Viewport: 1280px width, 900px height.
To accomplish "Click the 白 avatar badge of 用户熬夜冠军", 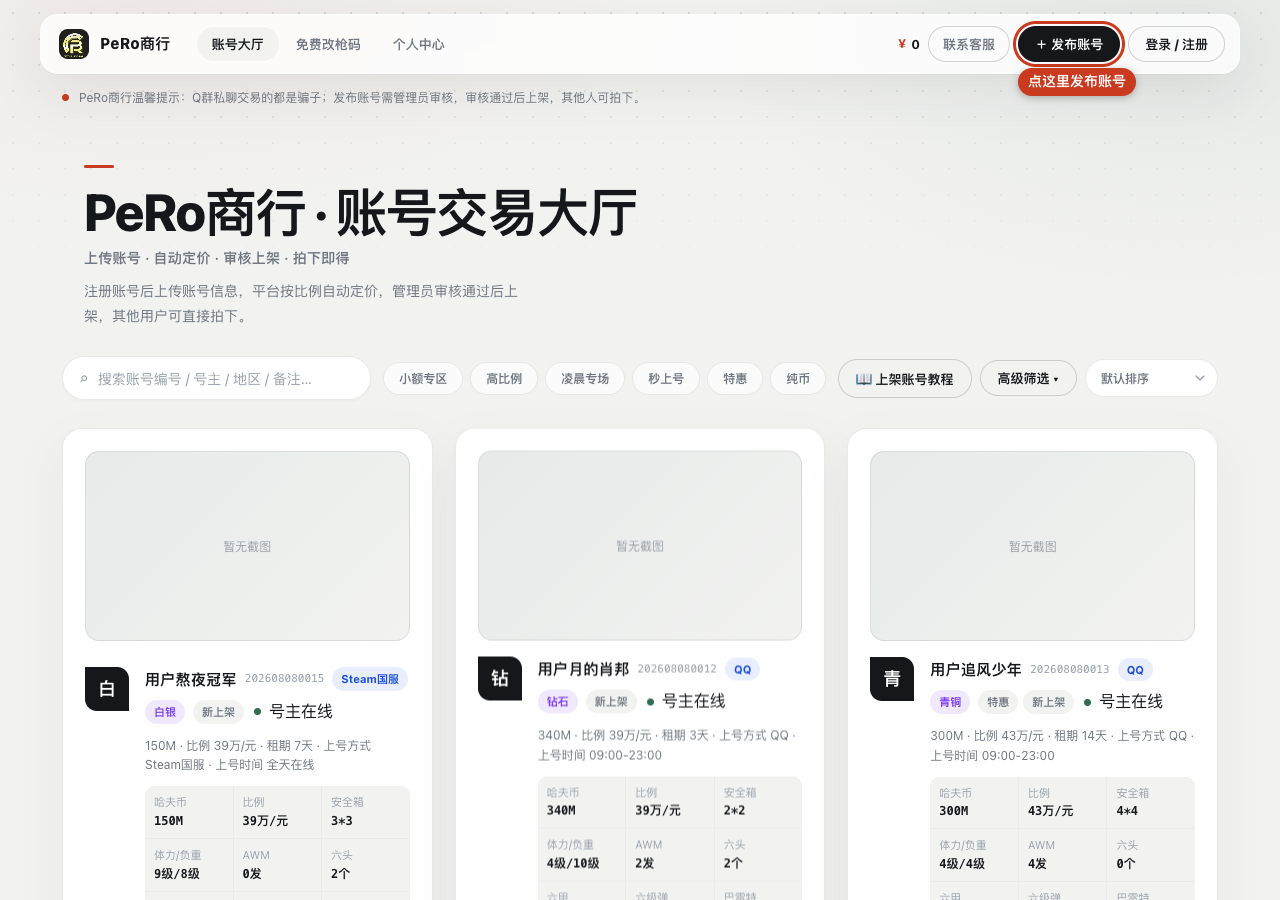I will [x=107, y=689].
